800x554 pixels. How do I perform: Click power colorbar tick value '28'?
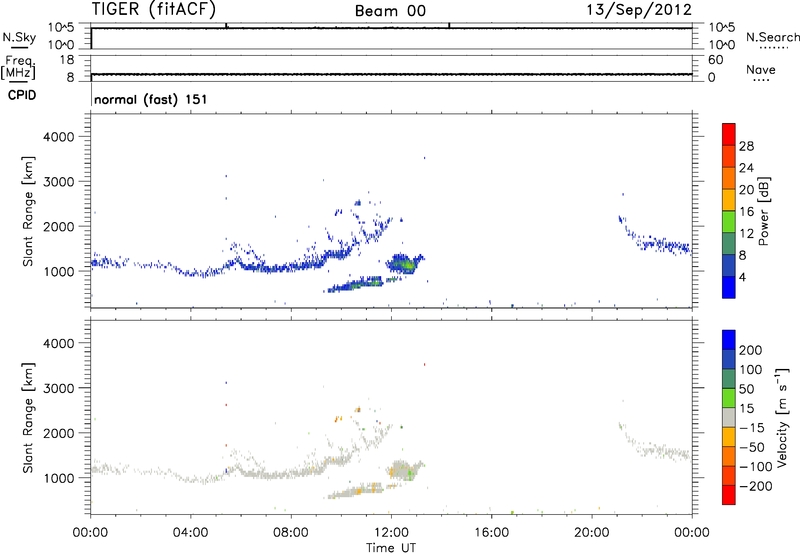pos(746,146)
